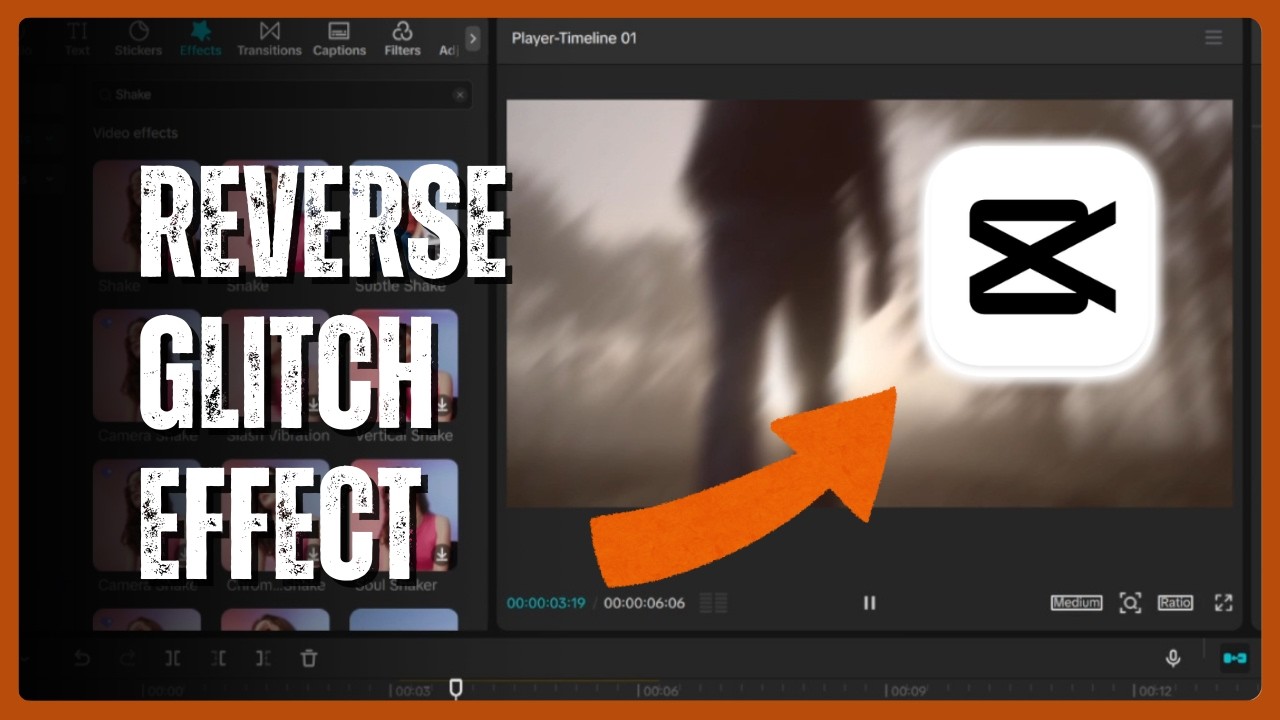This screenshot has height=720, width=1280.
Task: Jump to the 00:09 ruler mark
Action: coord(908,690)
